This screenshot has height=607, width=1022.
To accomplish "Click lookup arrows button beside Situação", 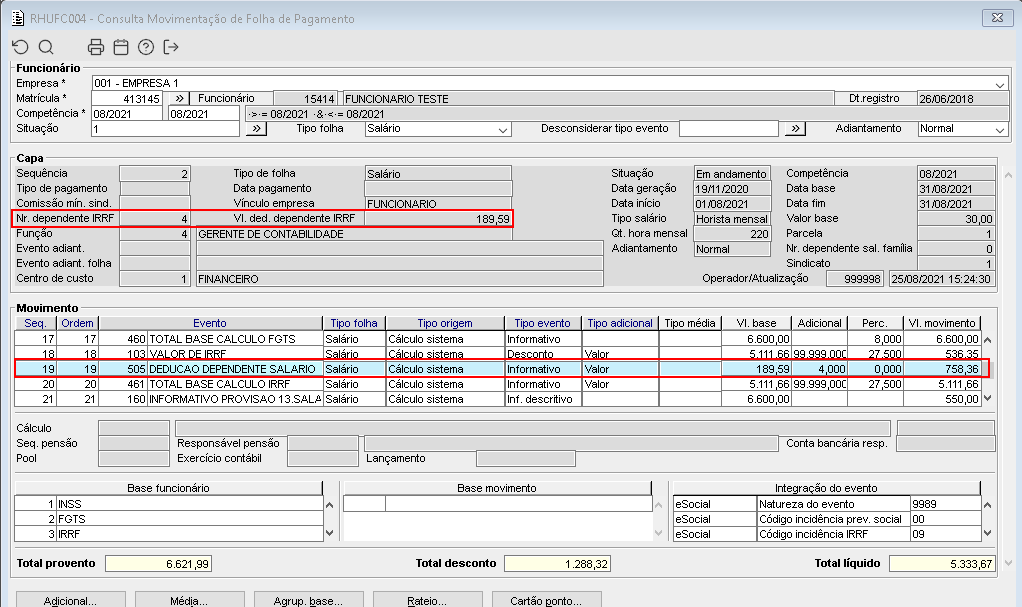I will [255, 129].
